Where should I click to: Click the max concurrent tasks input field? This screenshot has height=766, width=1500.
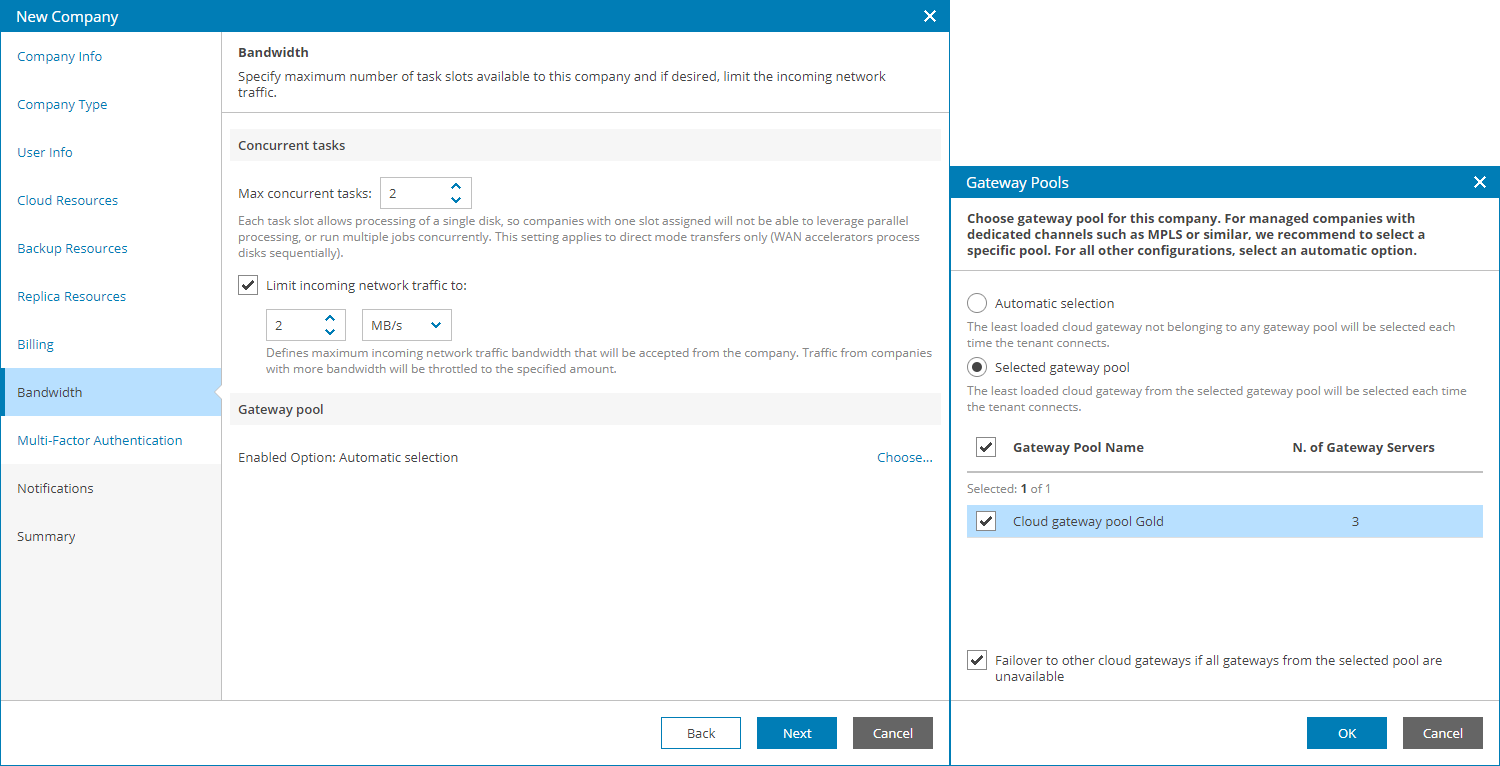tap(412, 193)
